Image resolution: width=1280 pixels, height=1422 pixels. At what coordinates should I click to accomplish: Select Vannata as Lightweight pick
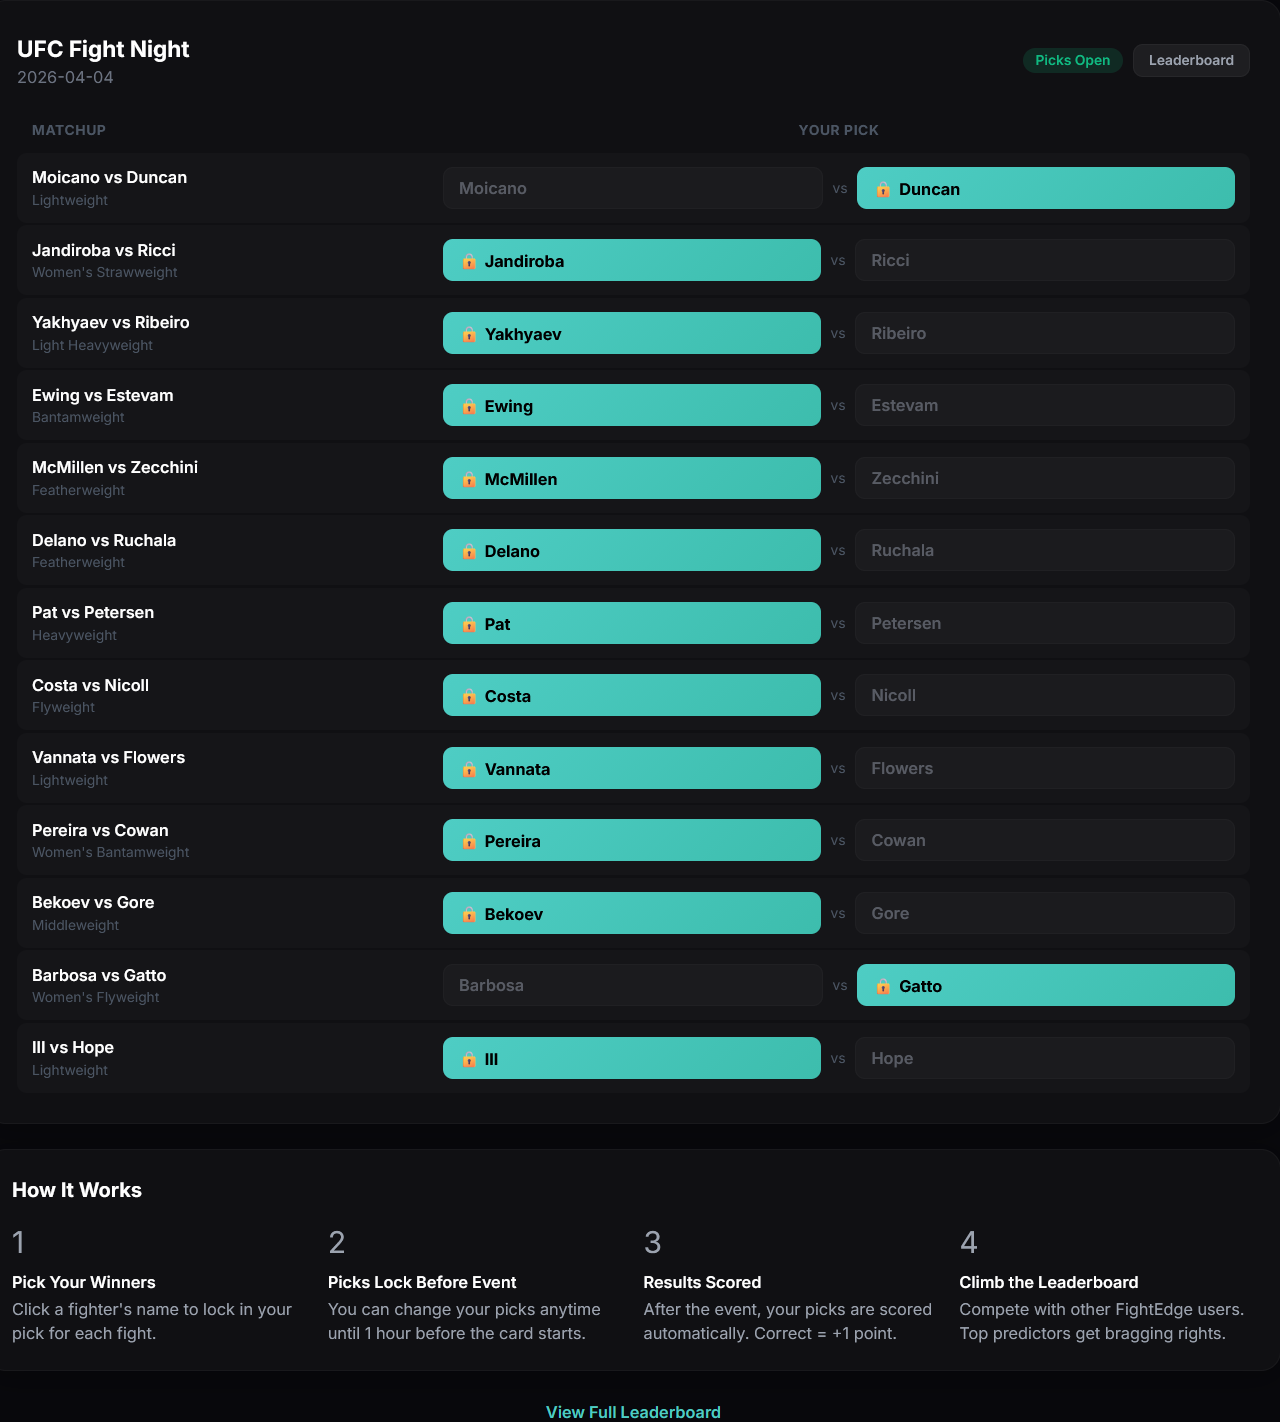[632, 768]
